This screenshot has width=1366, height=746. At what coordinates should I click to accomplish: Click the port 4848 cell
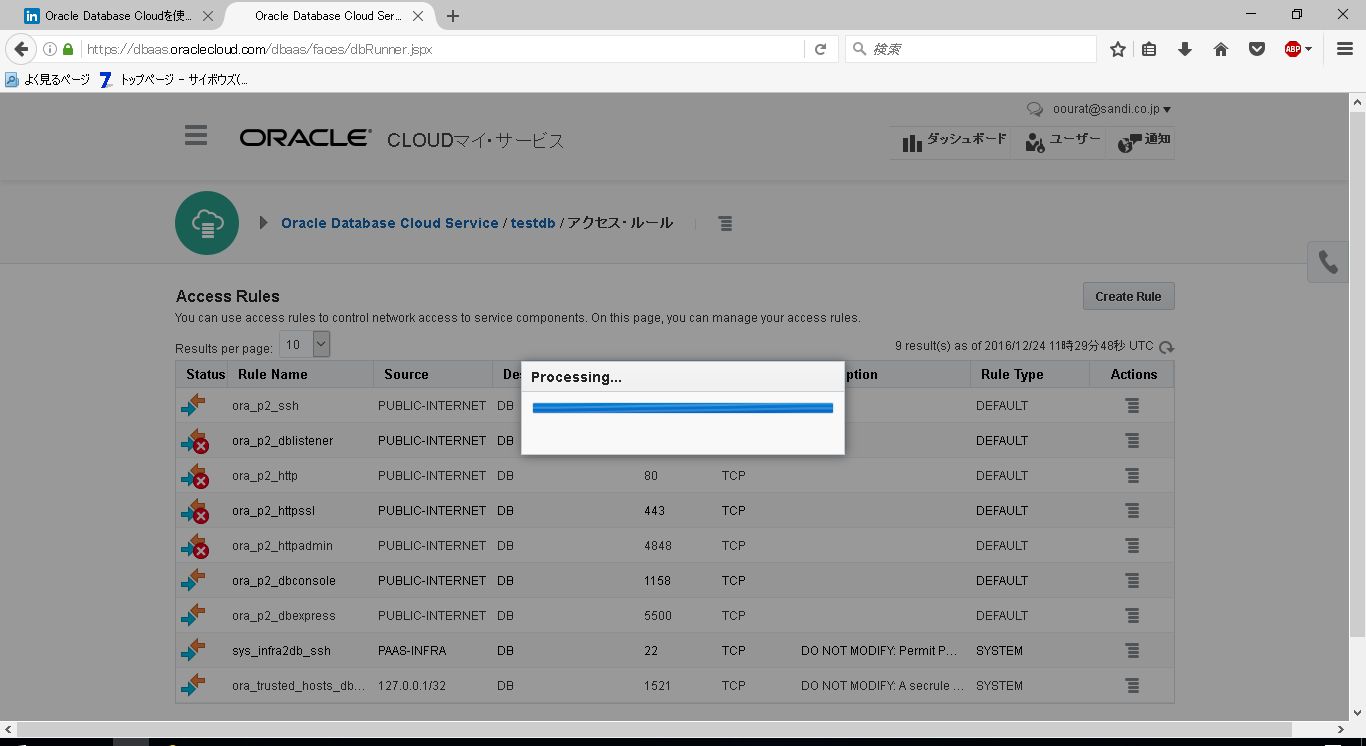(658, 546)
